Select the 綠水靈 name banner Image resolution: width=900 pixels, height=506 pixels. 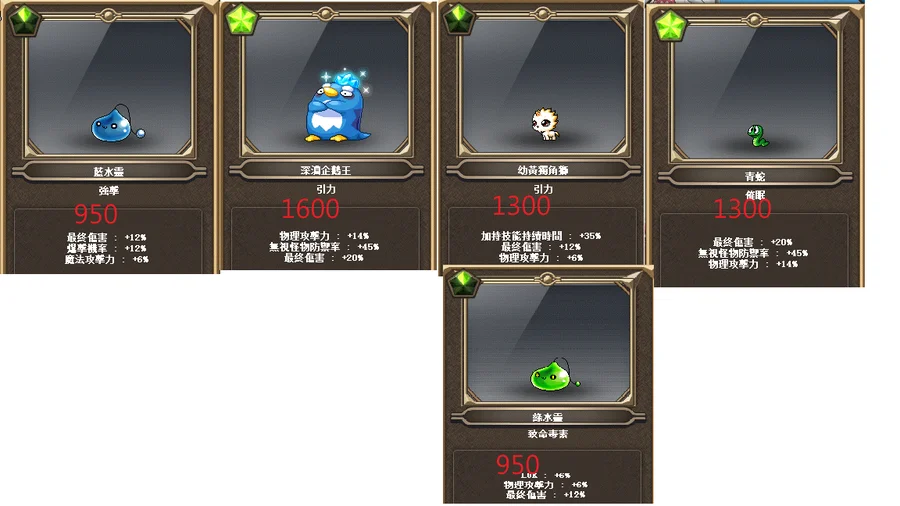coord(548,417)
